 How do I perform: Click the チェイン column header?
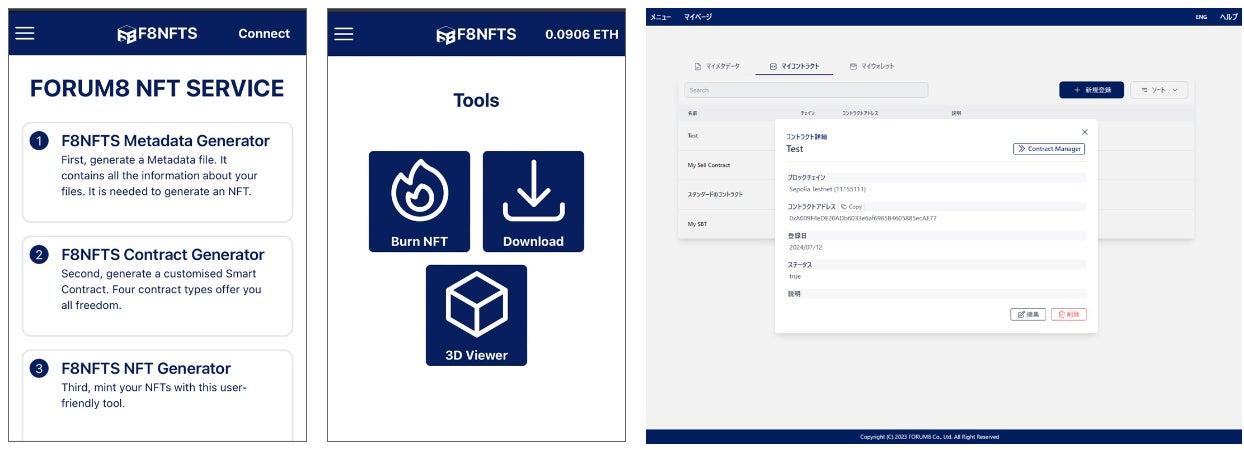click(807, 113)
